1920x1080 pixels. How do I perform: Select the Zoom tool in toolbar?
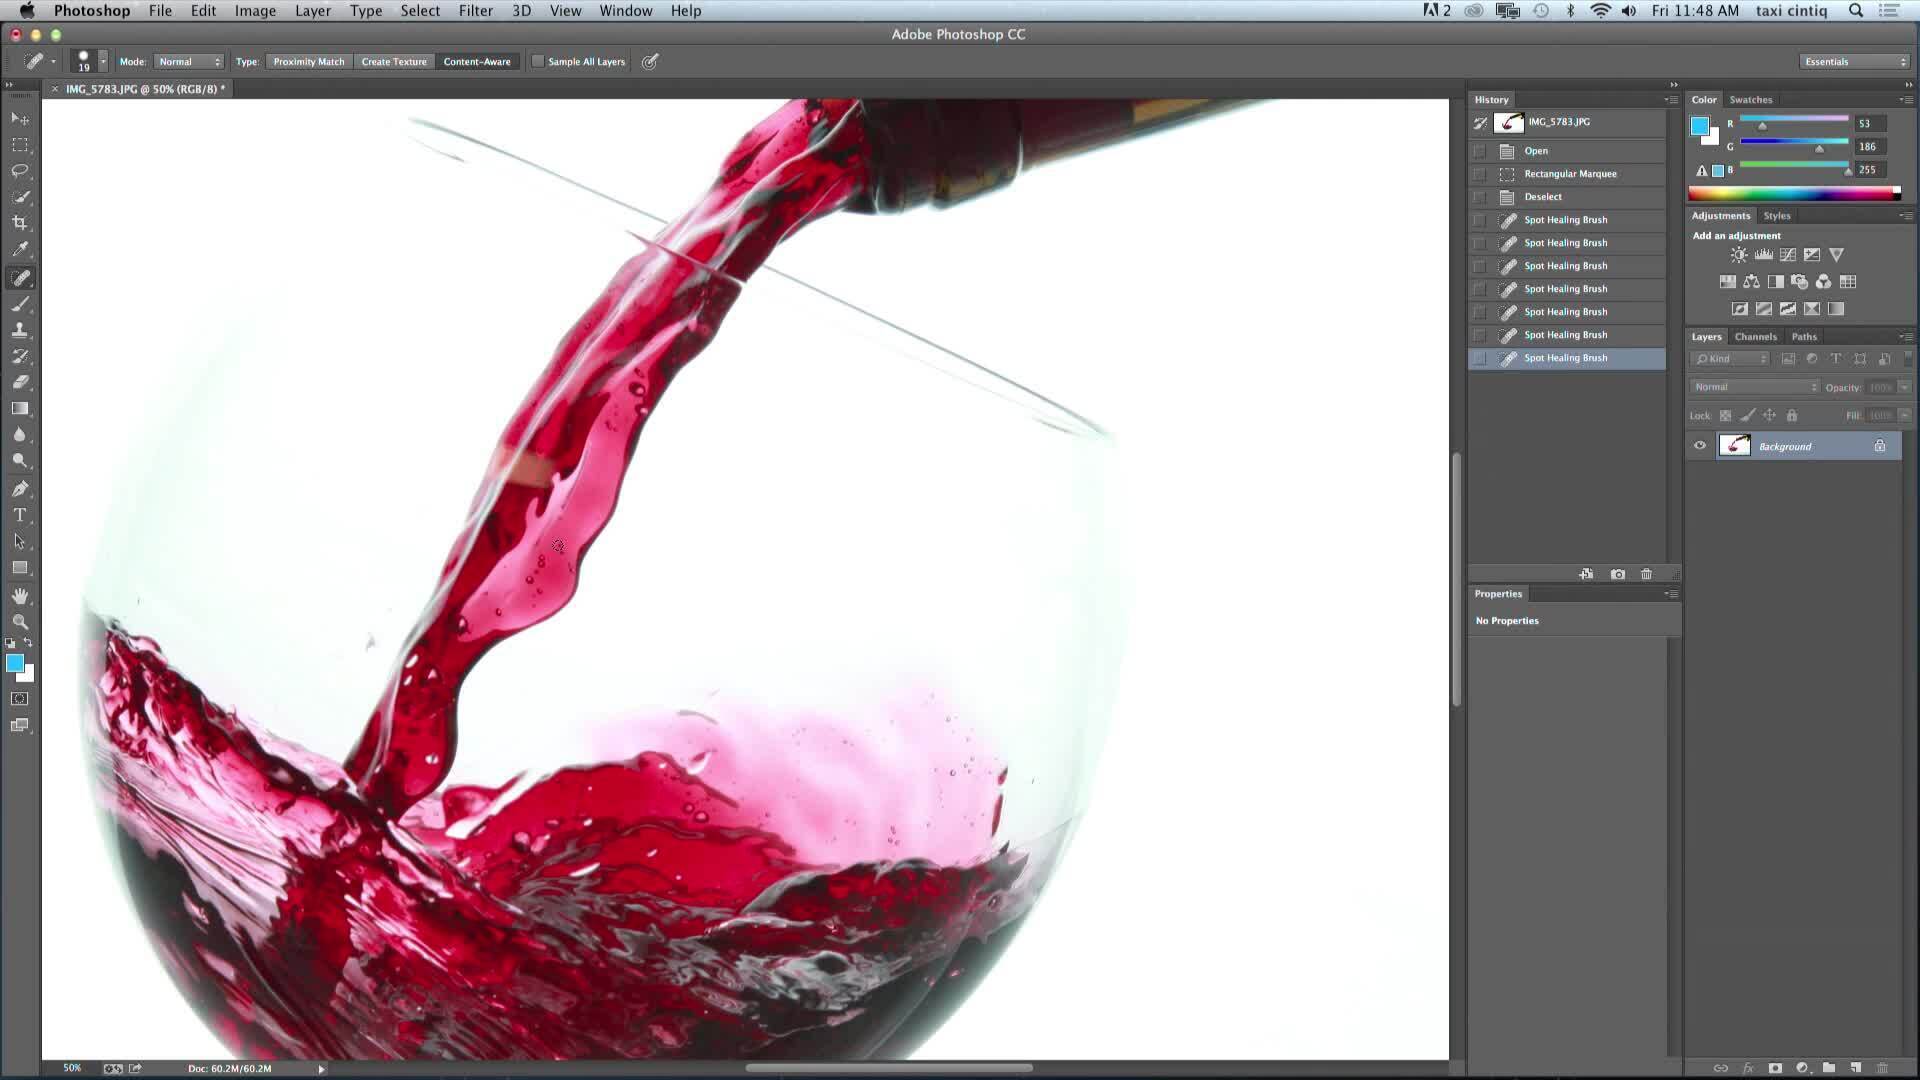(x=20, y=621)
